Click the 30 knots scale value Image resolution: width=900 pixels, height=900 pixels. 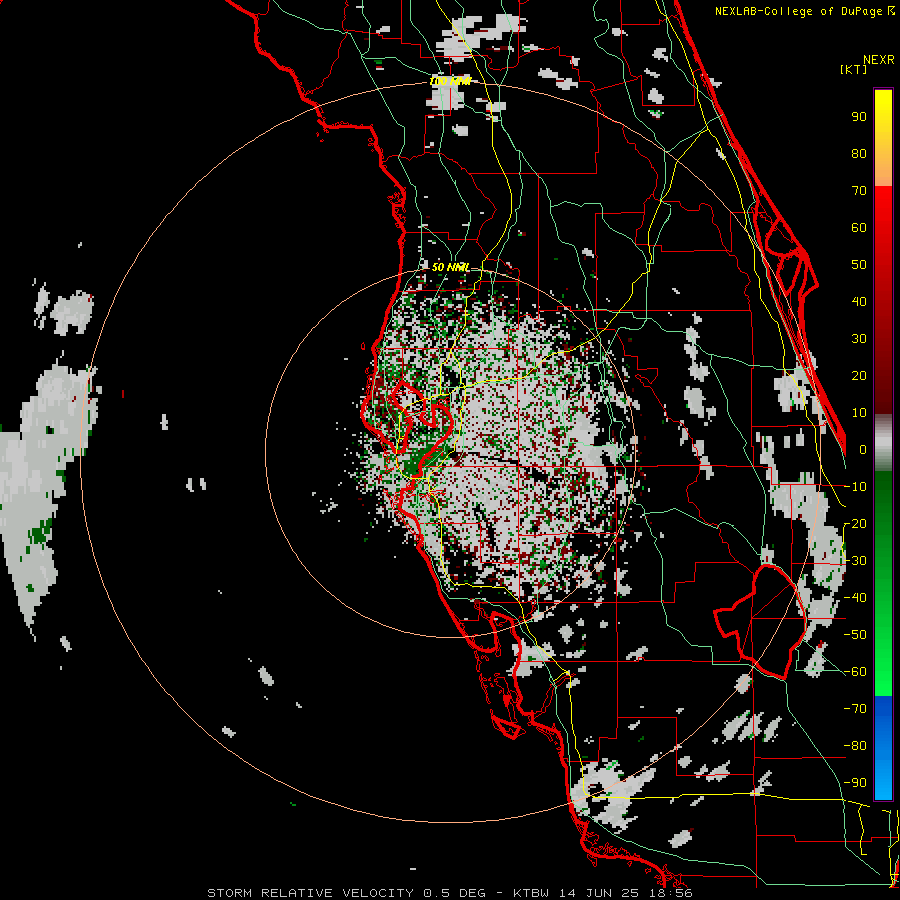pyautogui.click(x=859, y=339)
